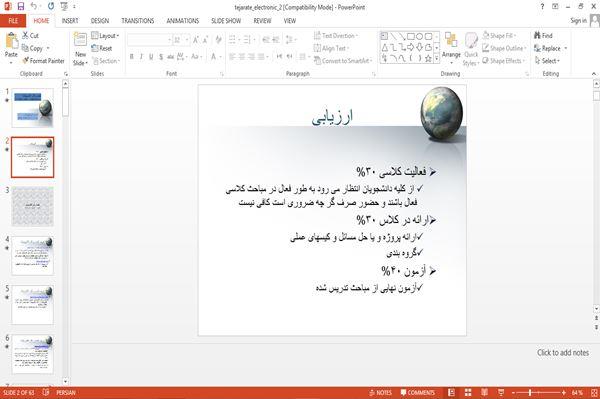Click the Sign in link
Viewport: 600px width, 399px height.
[578, 21]
